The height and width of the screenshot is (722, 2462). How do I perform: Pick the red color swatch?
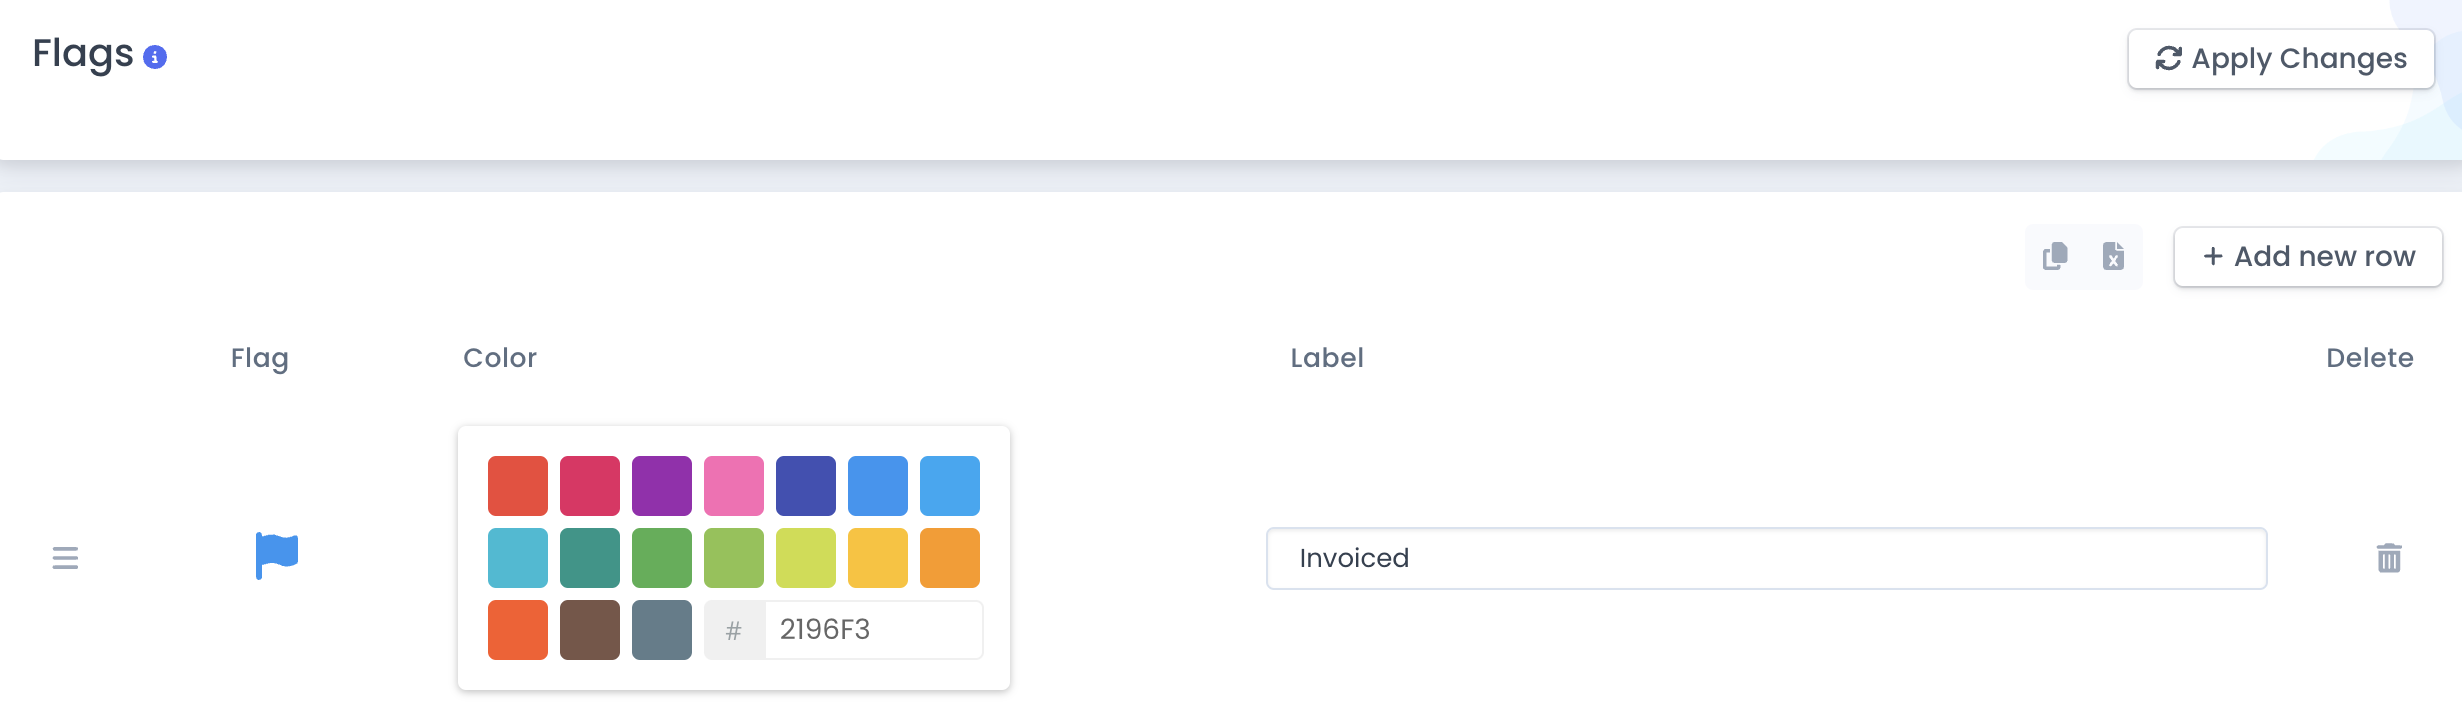point(518,486)
